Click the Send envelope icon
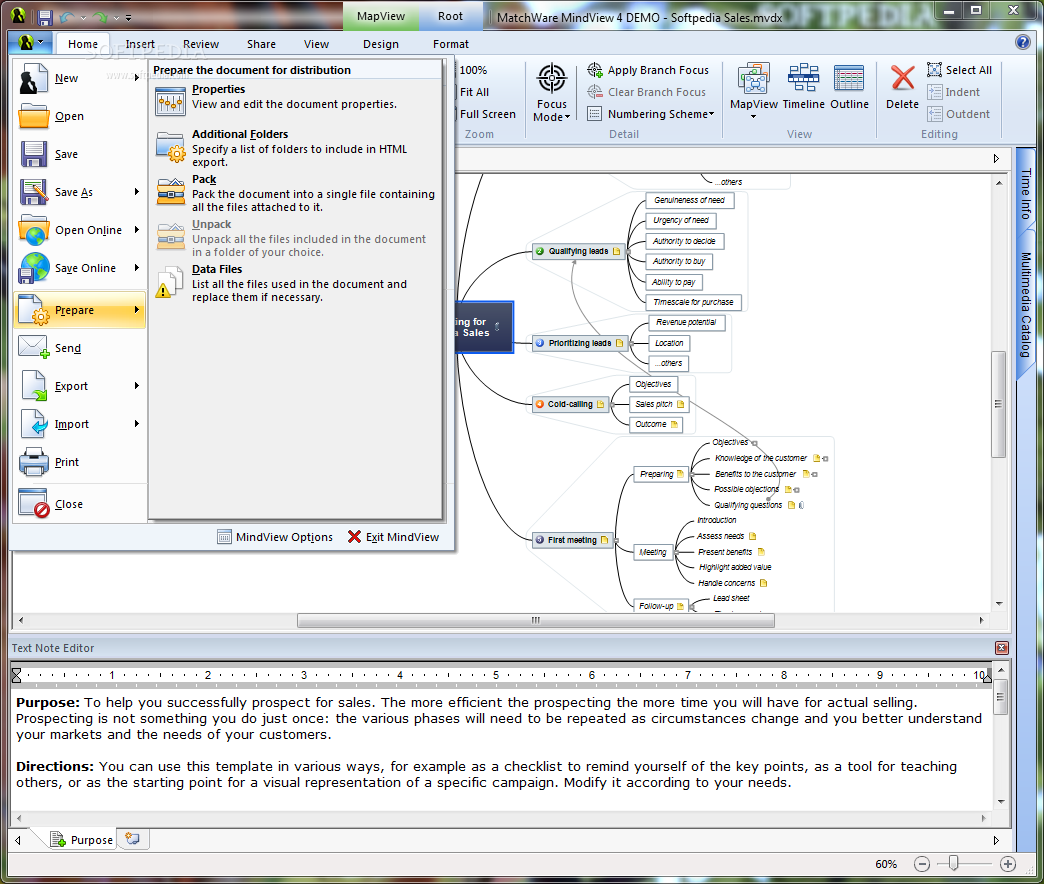This screenshot has height=884, width=1044. 33,347
